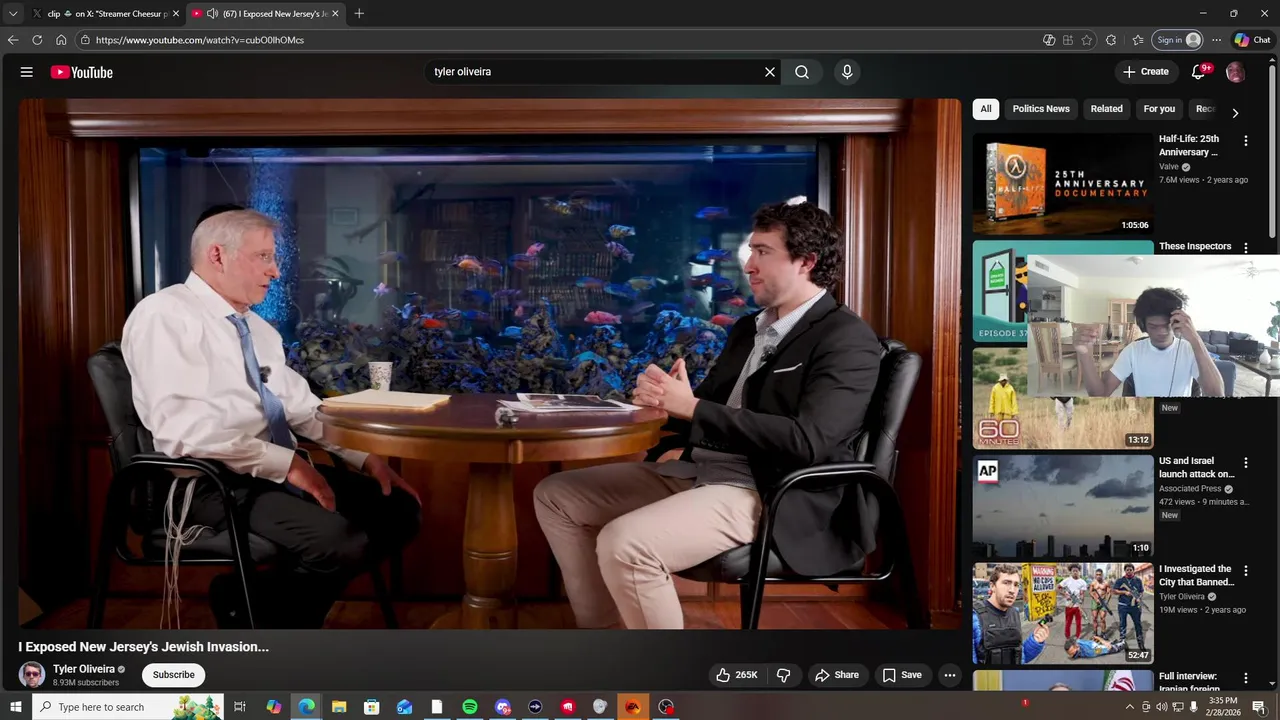
Task: Go to YouTube home via logo
Action: (x=81, y=72)
